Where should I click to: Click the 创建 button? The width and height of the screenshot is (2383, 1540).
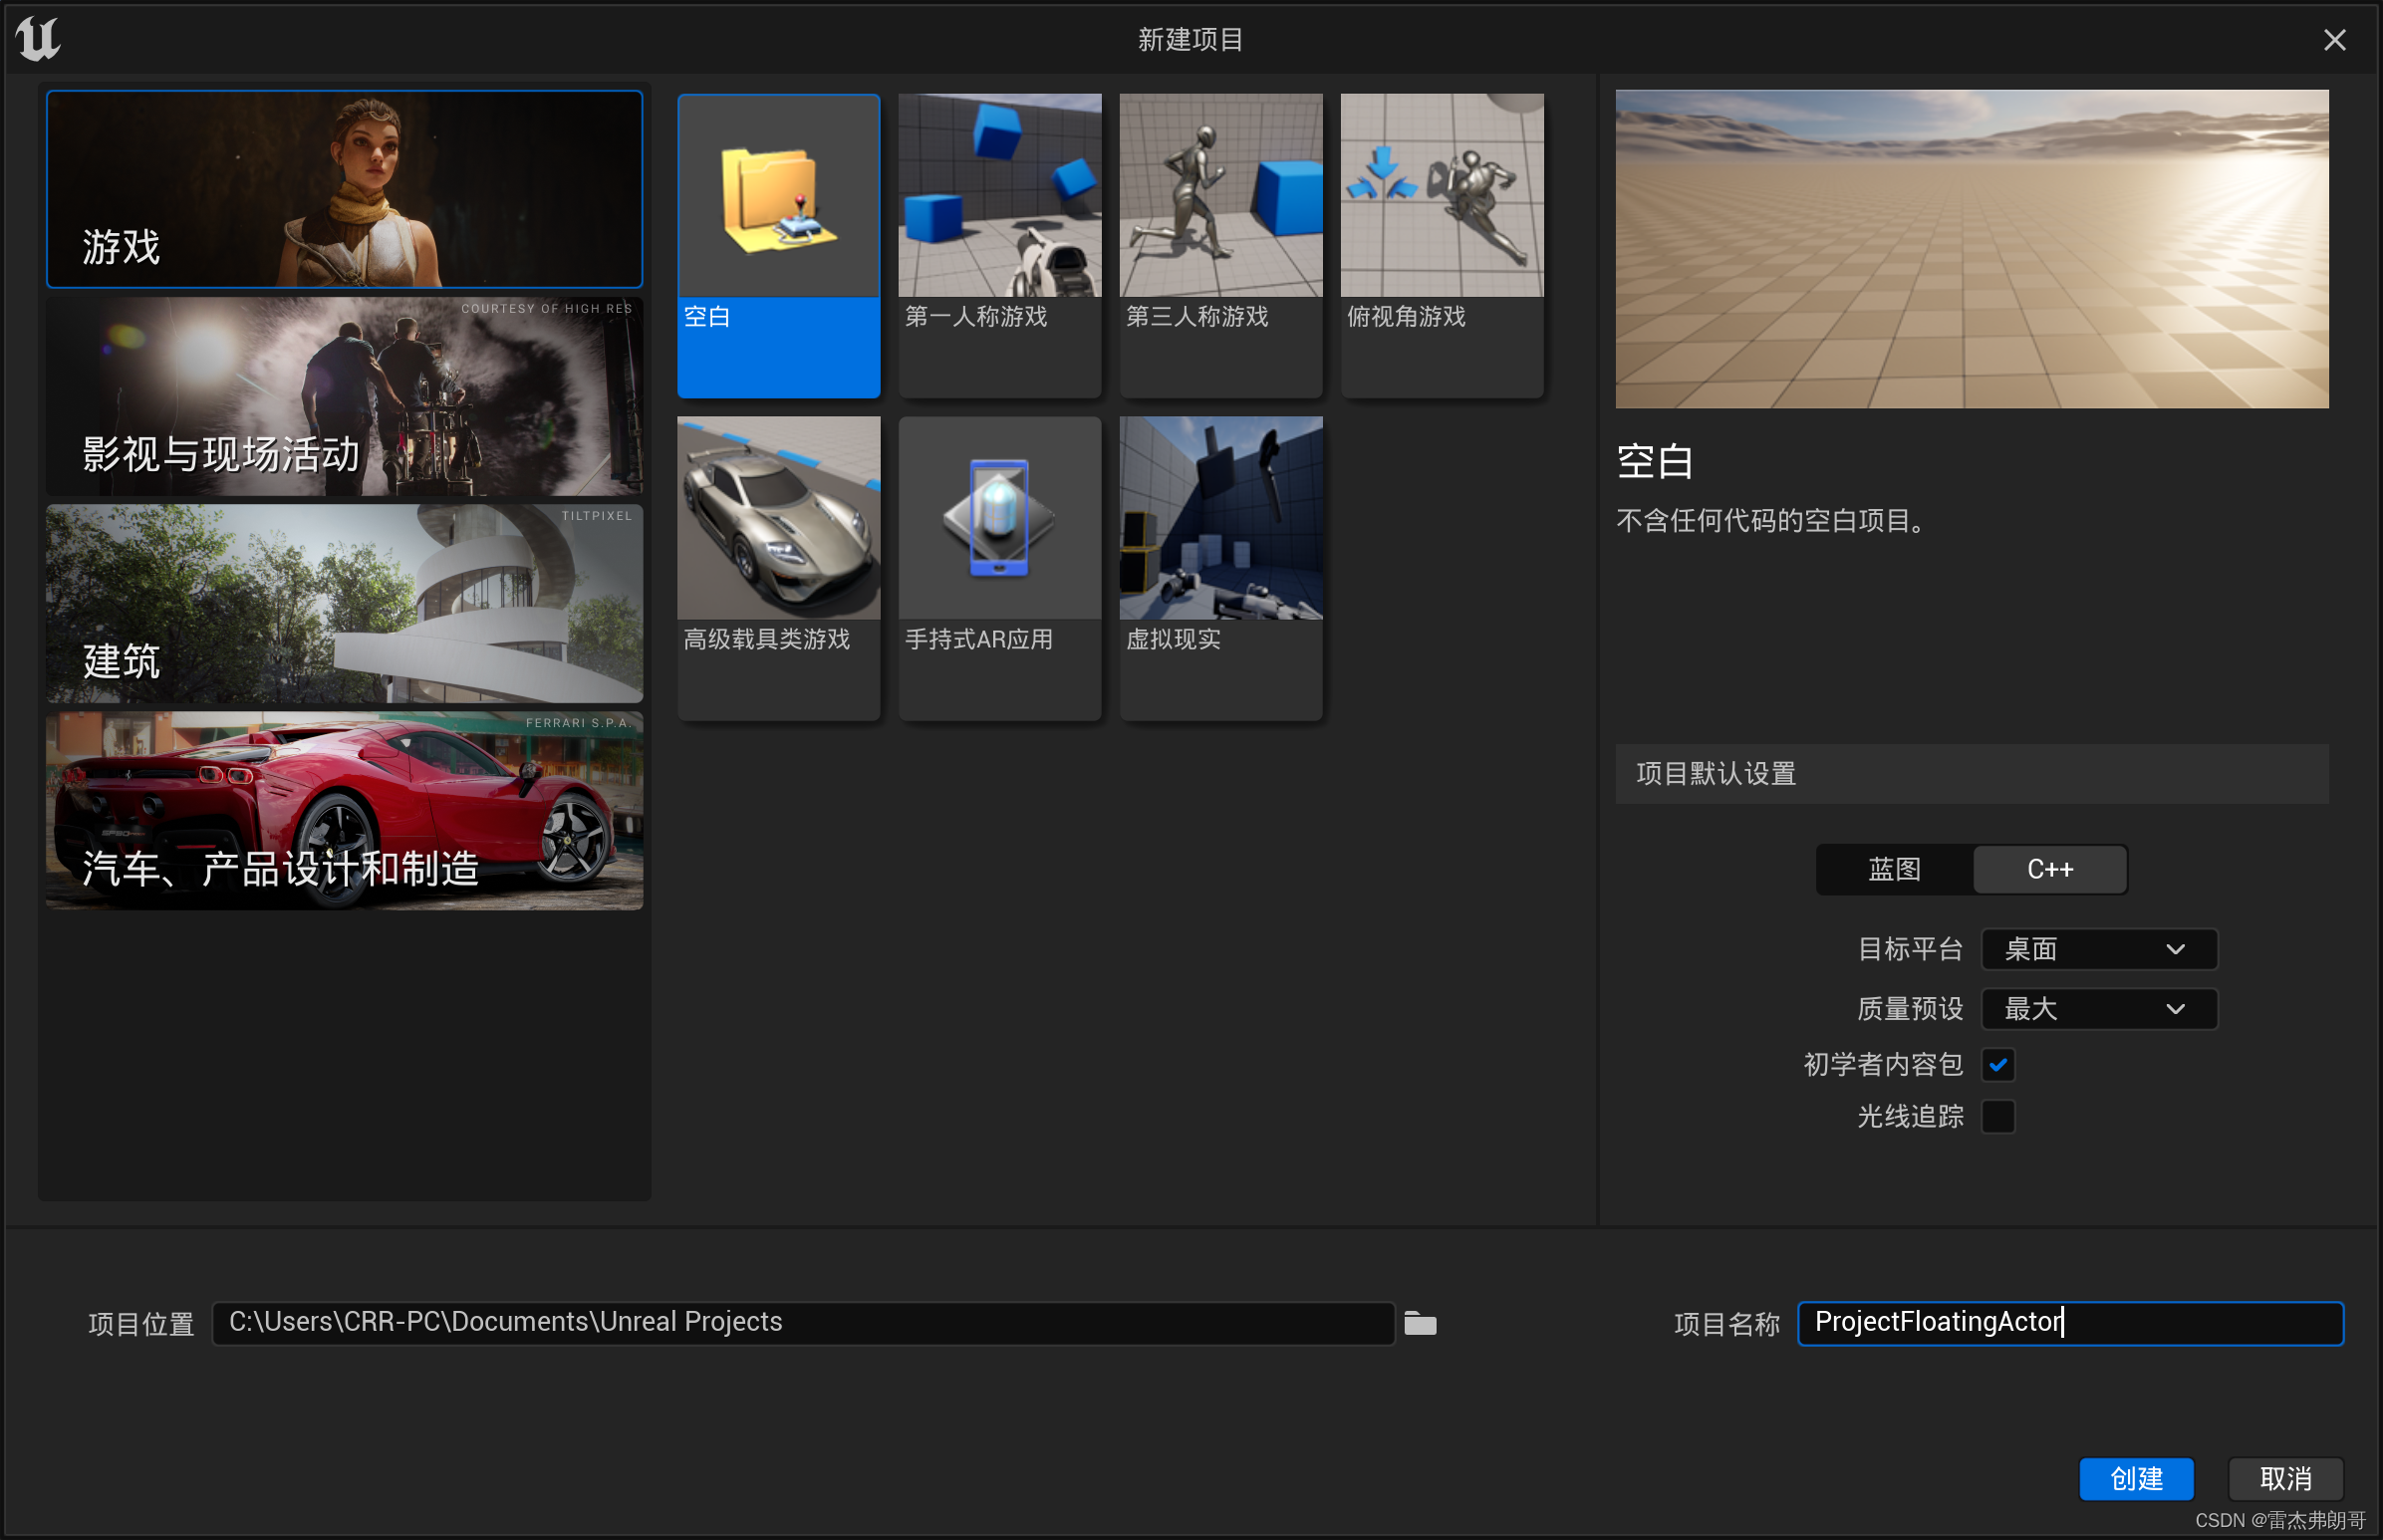[2136, 1479]
